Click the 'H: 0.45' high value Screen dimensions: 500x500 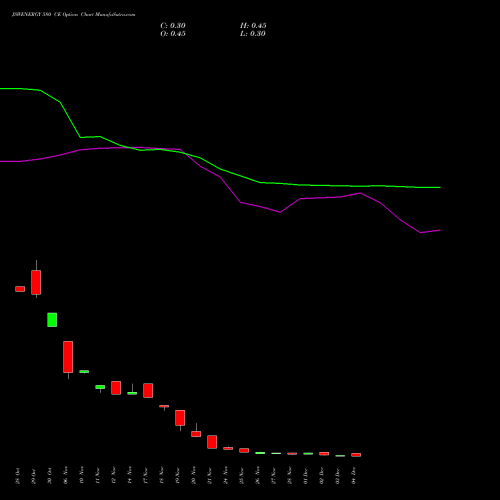[x=253, y=26]
